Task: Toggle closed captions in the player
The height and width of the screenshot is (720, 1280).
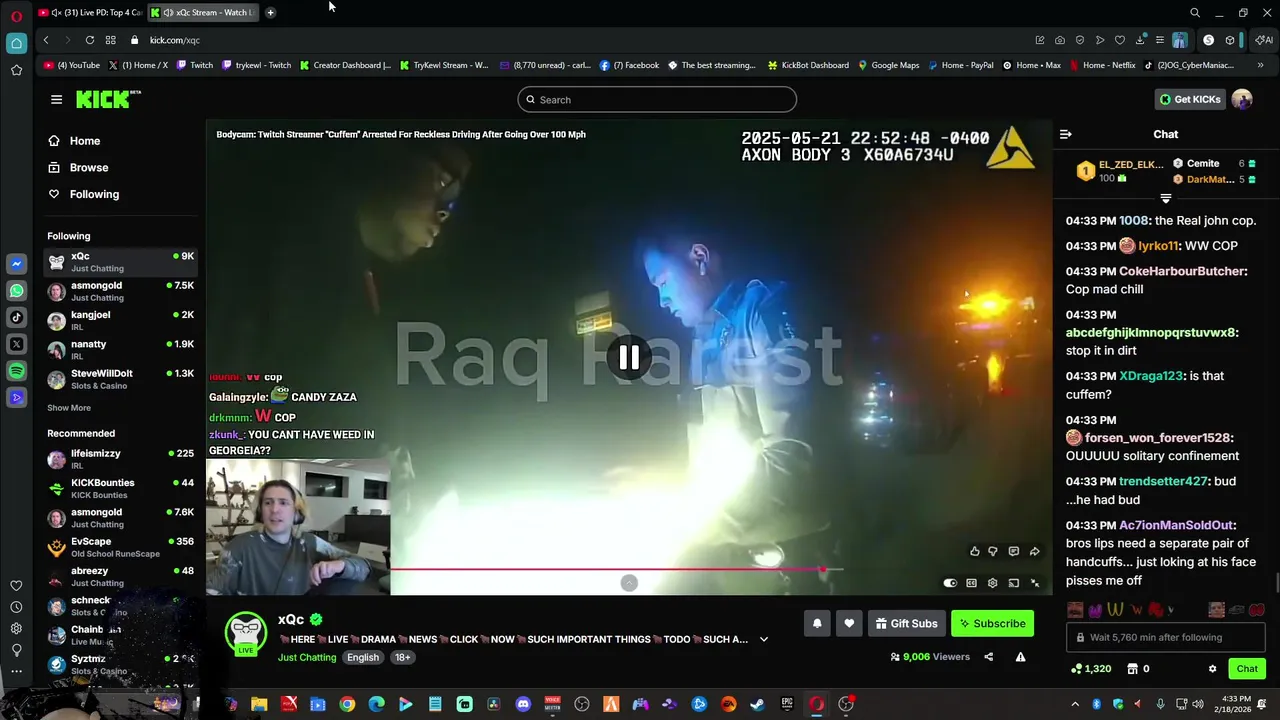Action: [971, 583]
